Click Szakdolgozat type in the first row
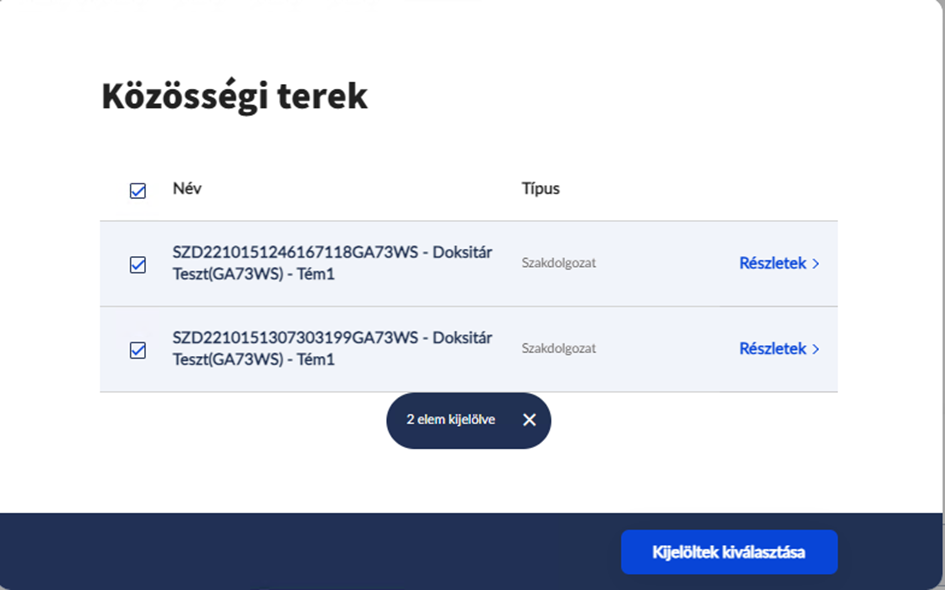Viewport: 945px width, 590px height. (x=558, y=264)
